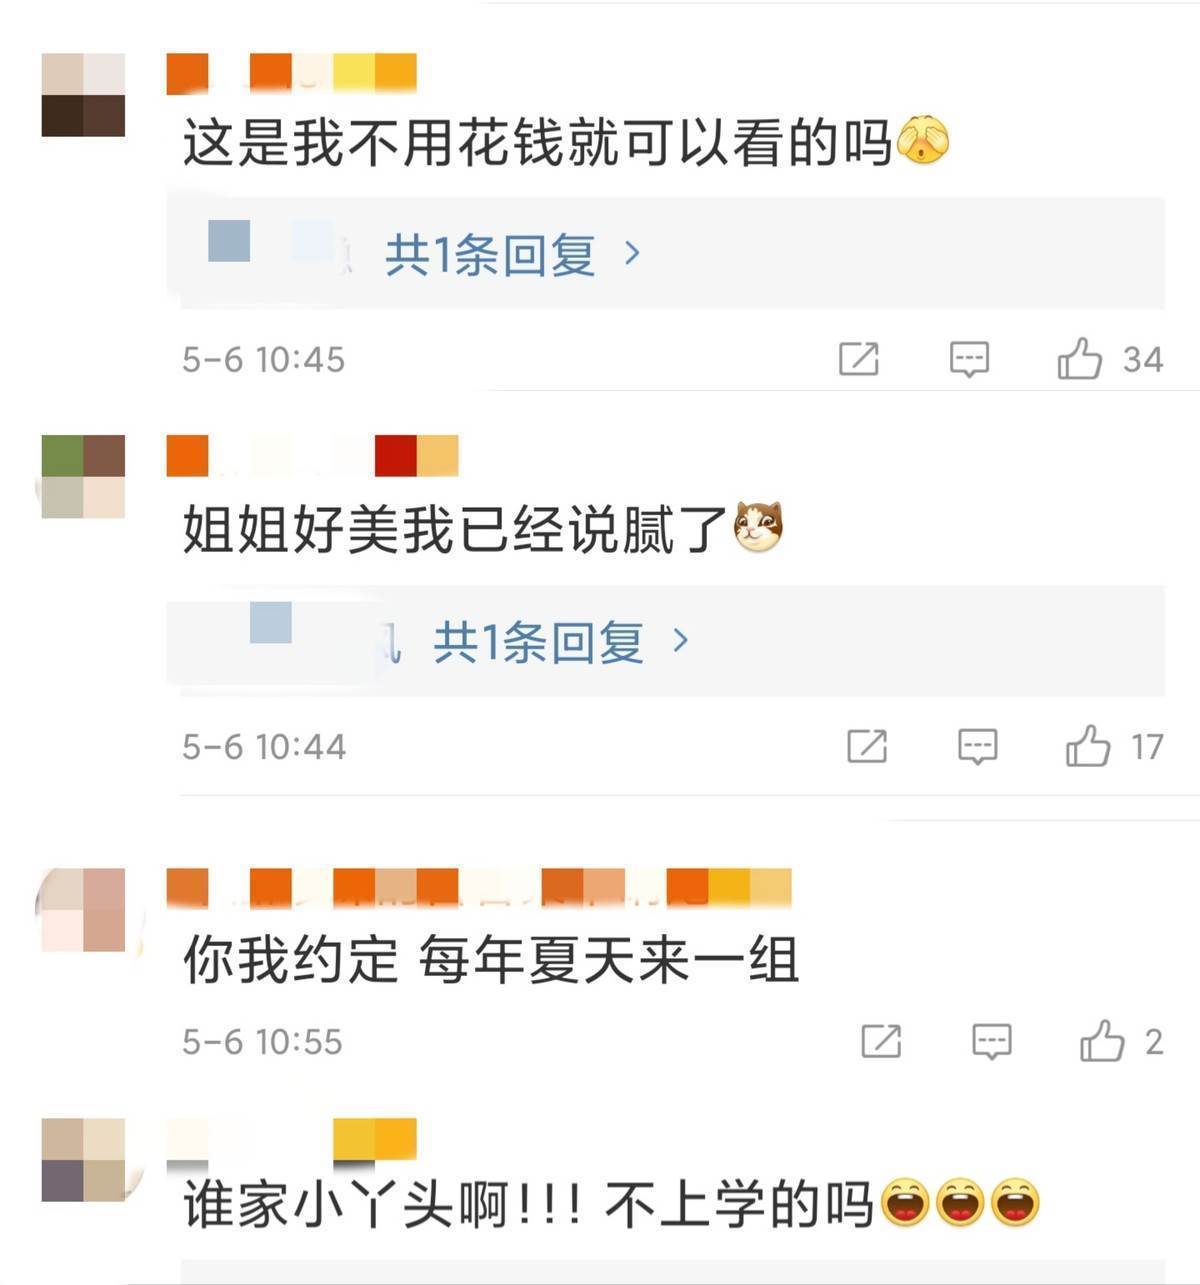1200x1285 pixels.
Task: Open the username above 你我约定 comment
Action: tap(479, 888)
